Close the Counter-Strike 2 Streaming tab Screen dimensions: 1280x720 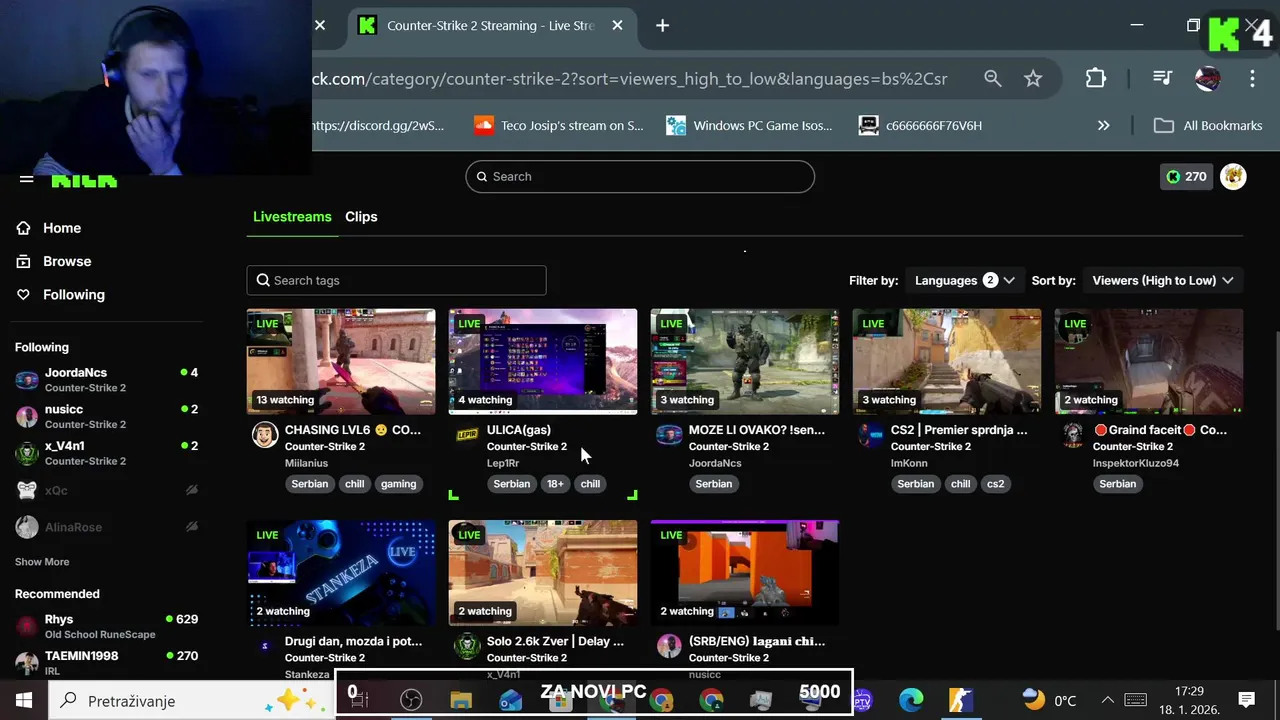pos(618,26)
